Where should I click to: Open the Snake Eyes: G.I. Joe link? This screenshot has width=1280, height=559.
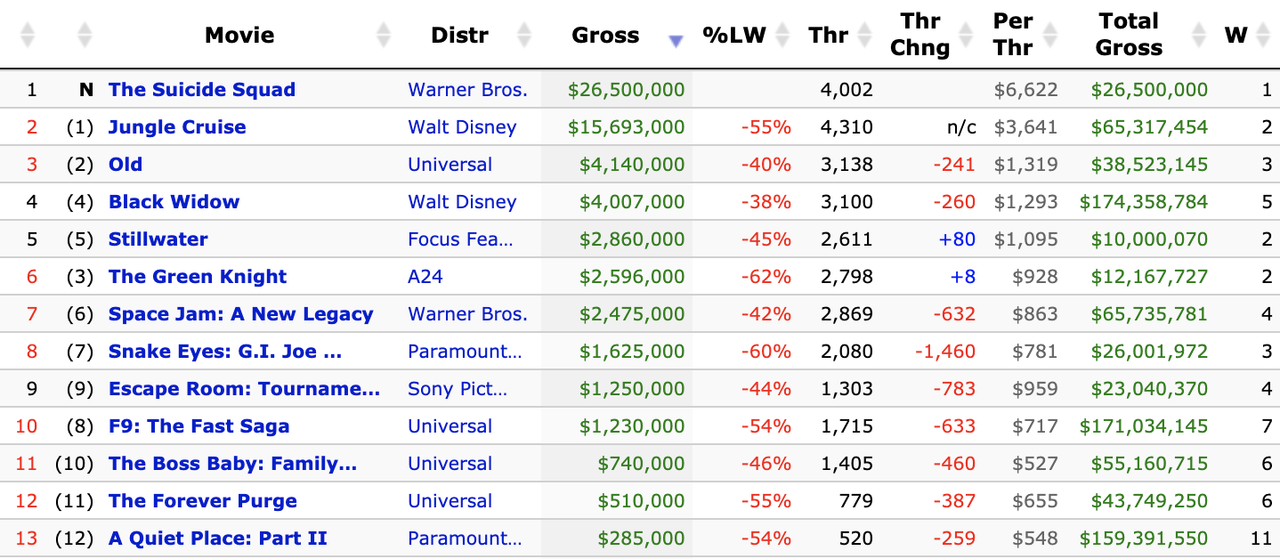pos(225,351)
